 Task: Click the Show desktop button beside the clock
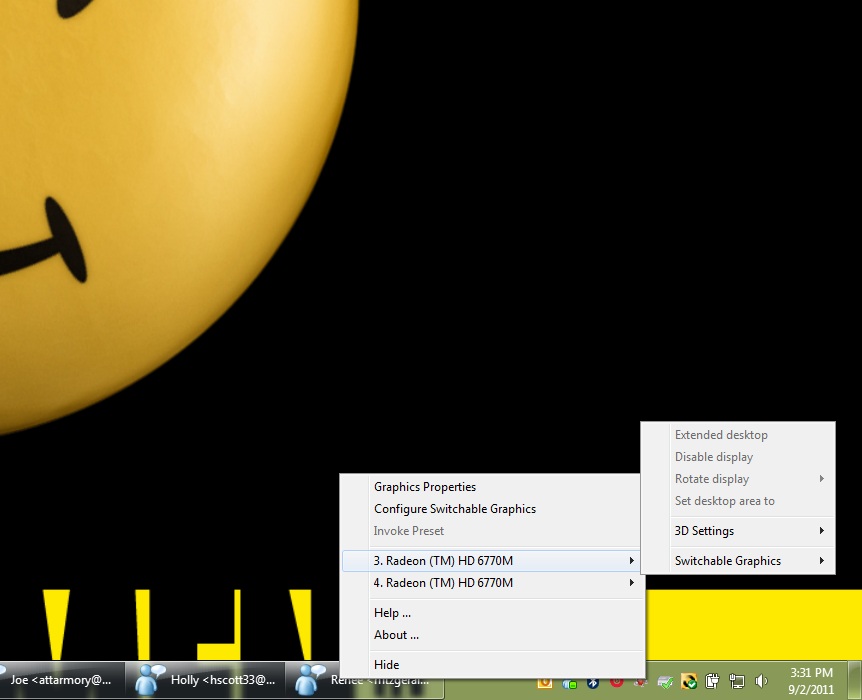click(854, 680)
